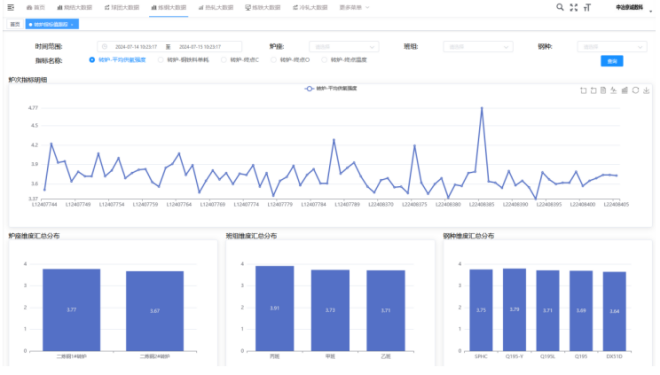The height and width of the screenshot is (375, 660).
Task: Open the chart data view icon
Action: pyautogui.click(x=603, y=90)
